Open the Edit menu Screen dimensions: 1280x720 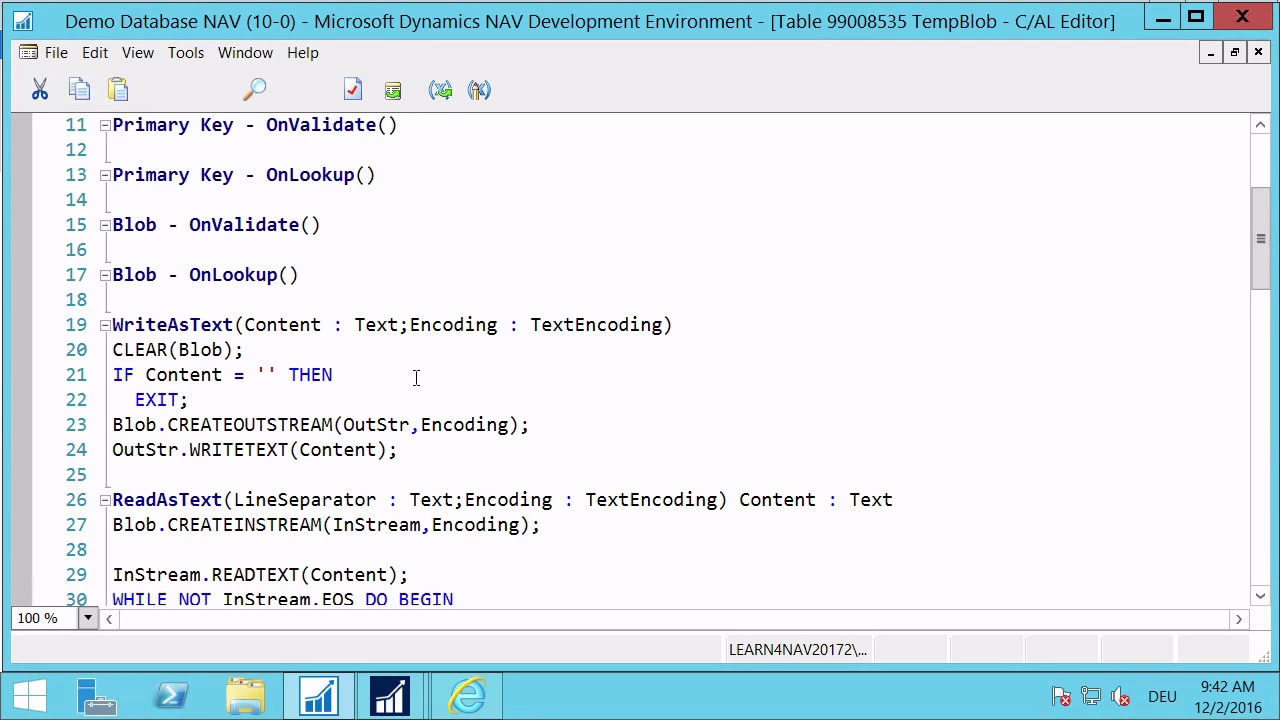click(x=95, y=52)
